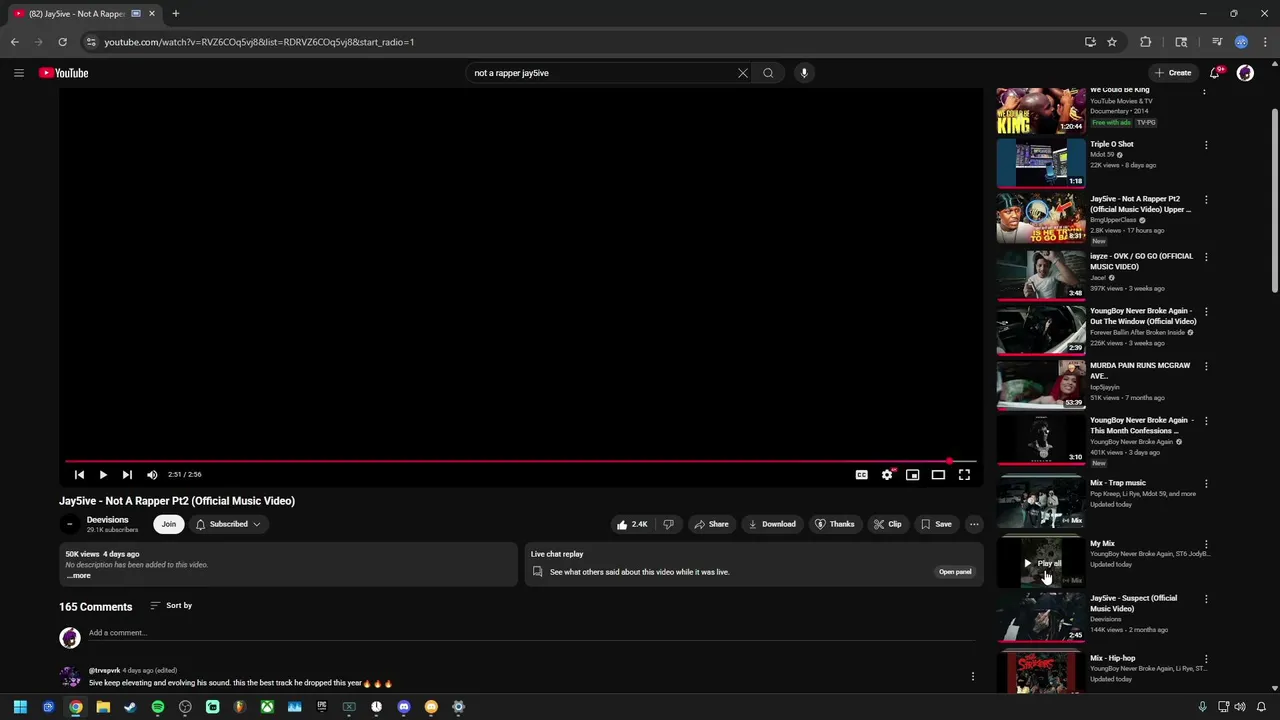Open Chrome three-dot menu
The image size is (1280, 720).
[x=1265, y=42]
